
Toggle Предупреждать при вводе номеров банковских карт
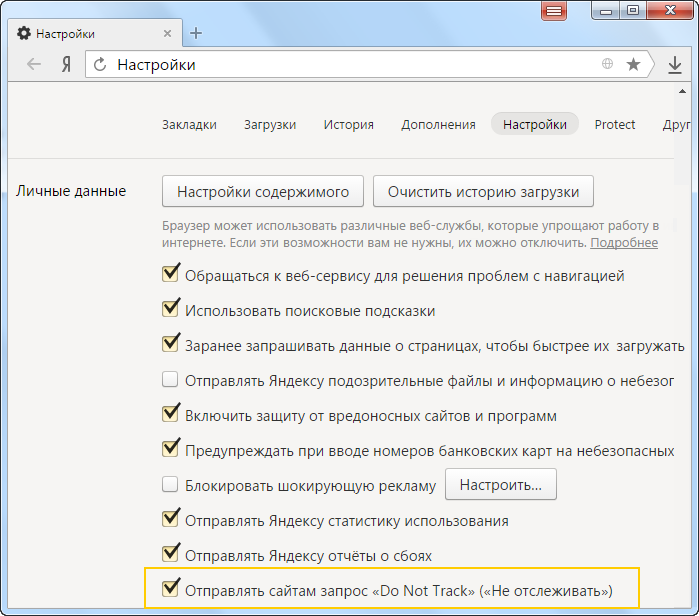170,448
